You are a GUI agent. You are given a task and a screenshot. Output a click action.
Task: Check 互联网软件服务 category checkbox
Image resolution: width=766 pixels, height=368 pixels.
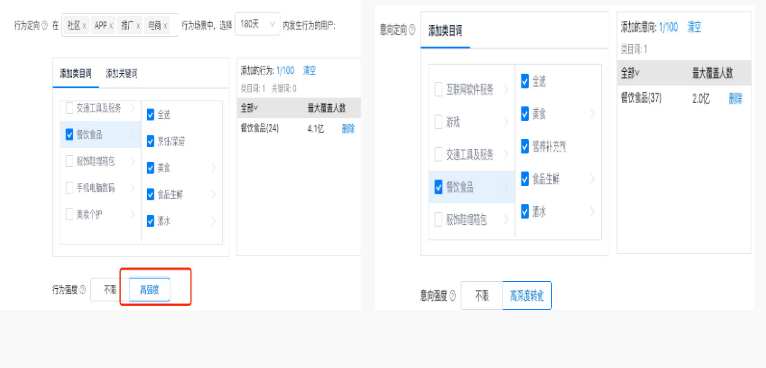pos(438,89)
